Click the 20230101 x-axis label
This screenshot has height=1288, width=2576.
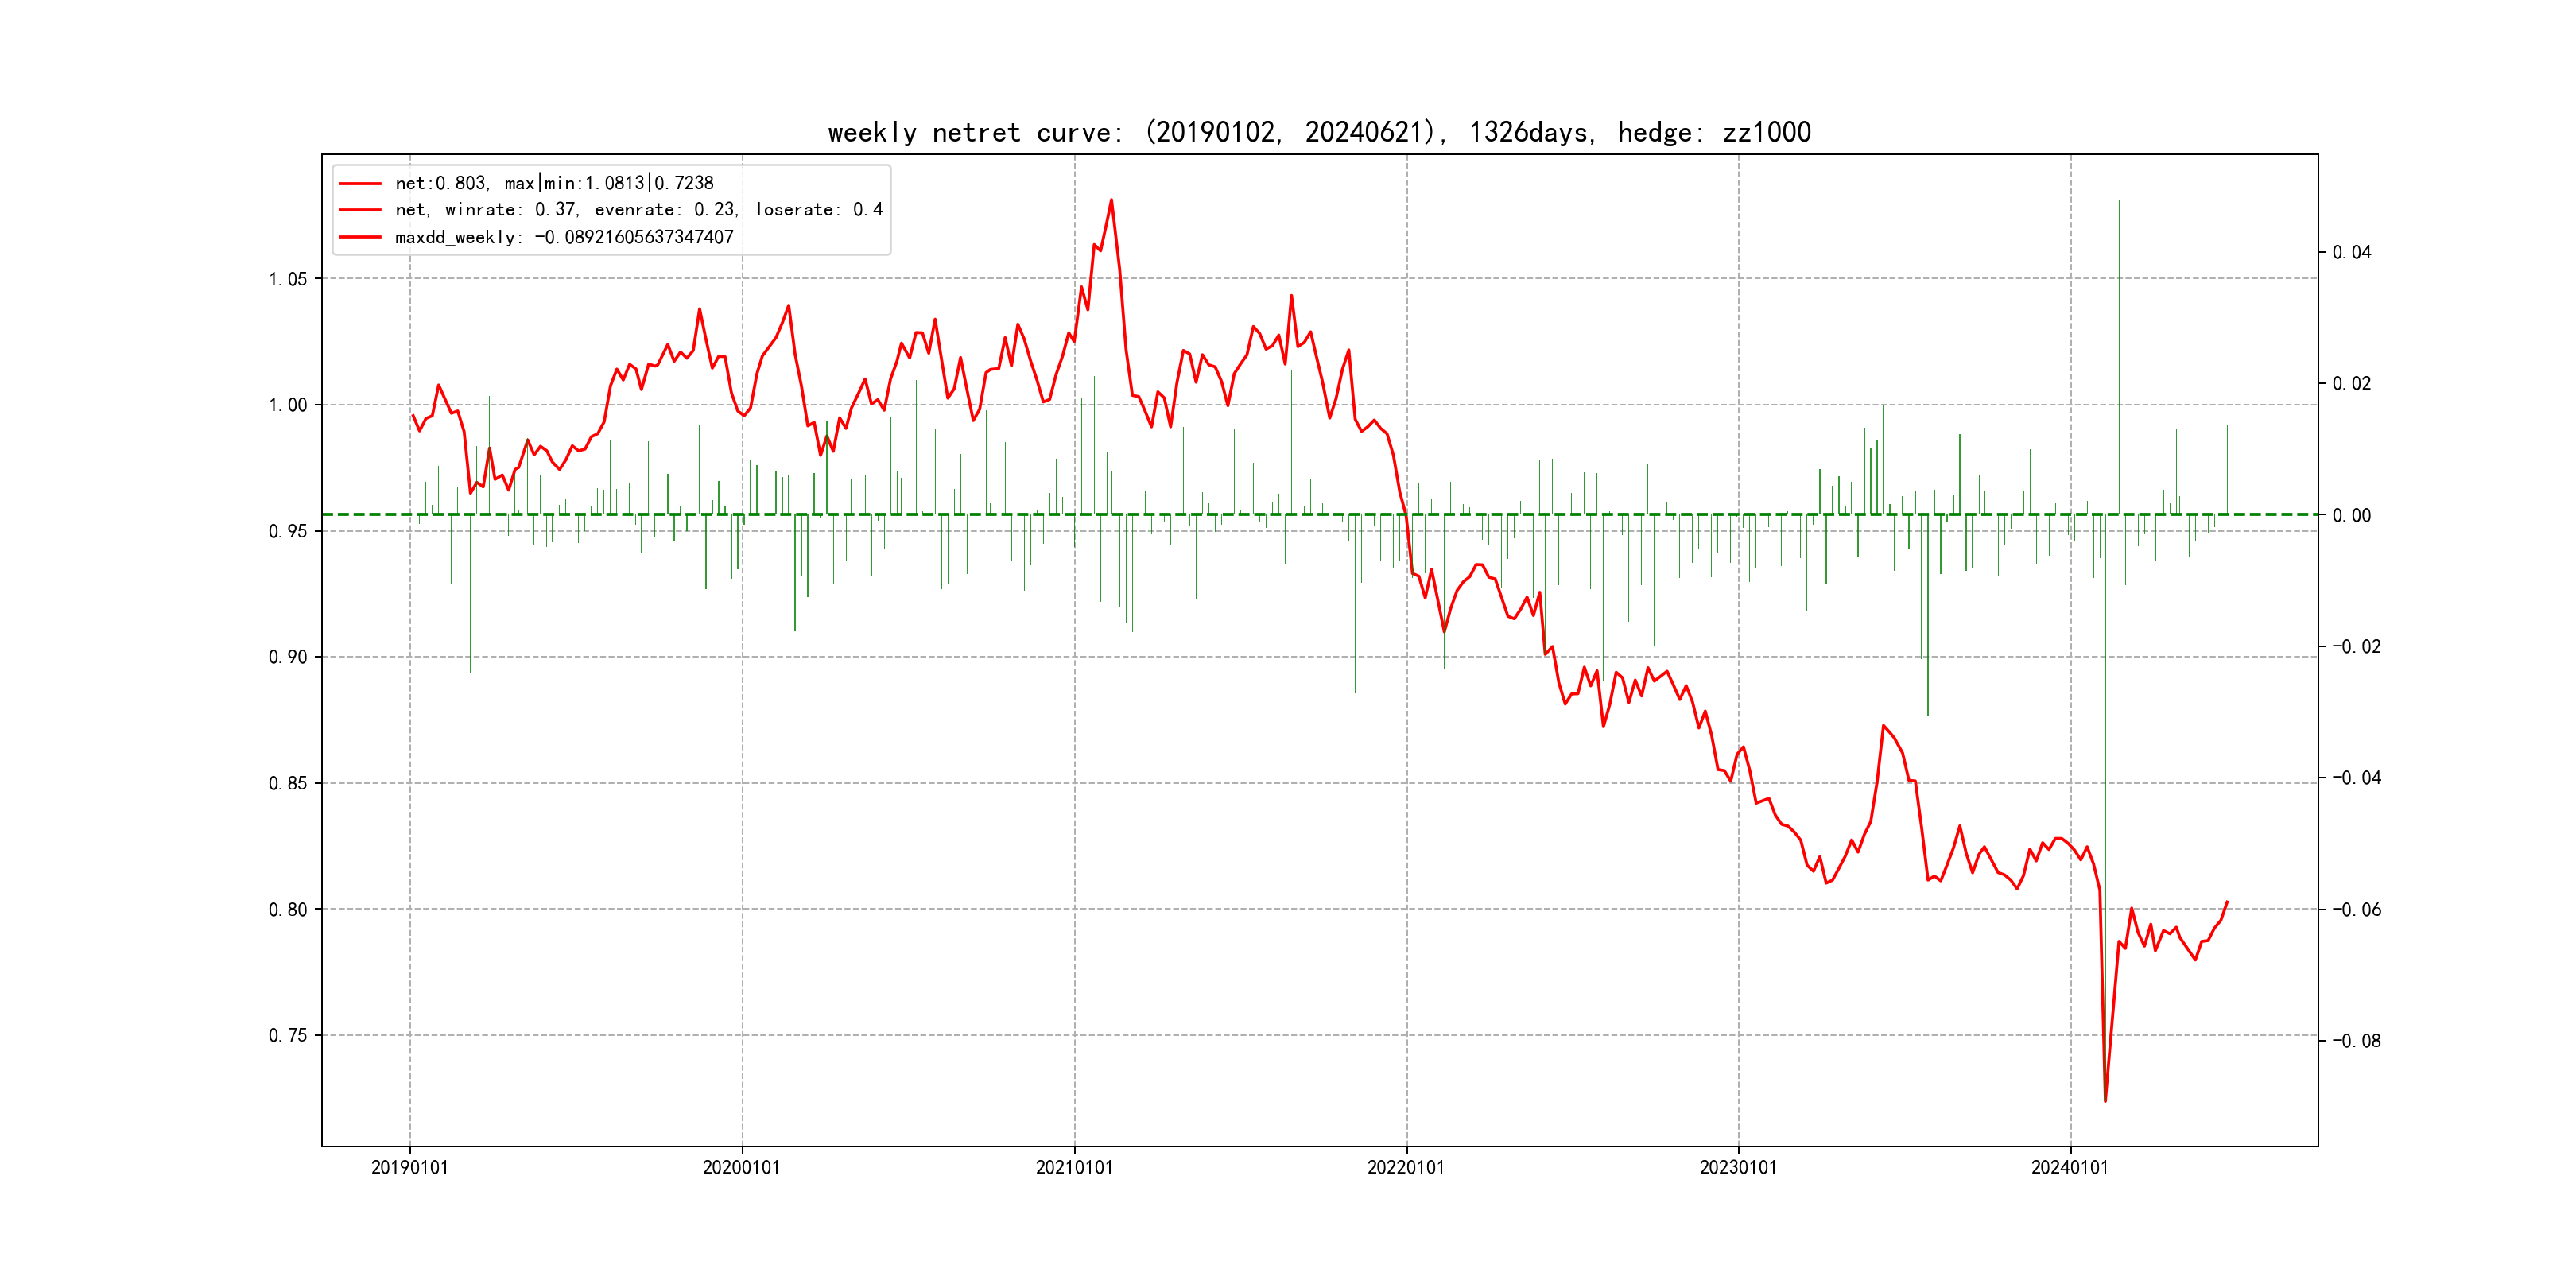(1738, 1168)
